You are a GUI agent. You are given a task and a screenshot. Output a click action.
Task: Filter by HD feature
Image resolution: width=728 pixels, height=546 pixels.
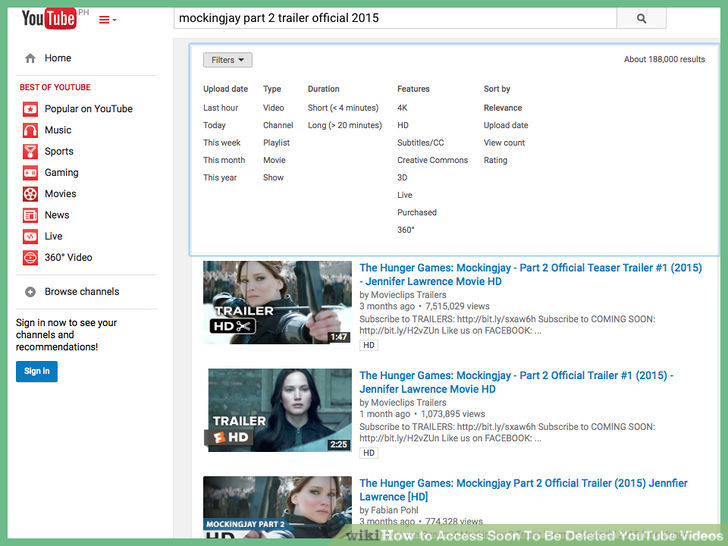click(x=403, y=125)
